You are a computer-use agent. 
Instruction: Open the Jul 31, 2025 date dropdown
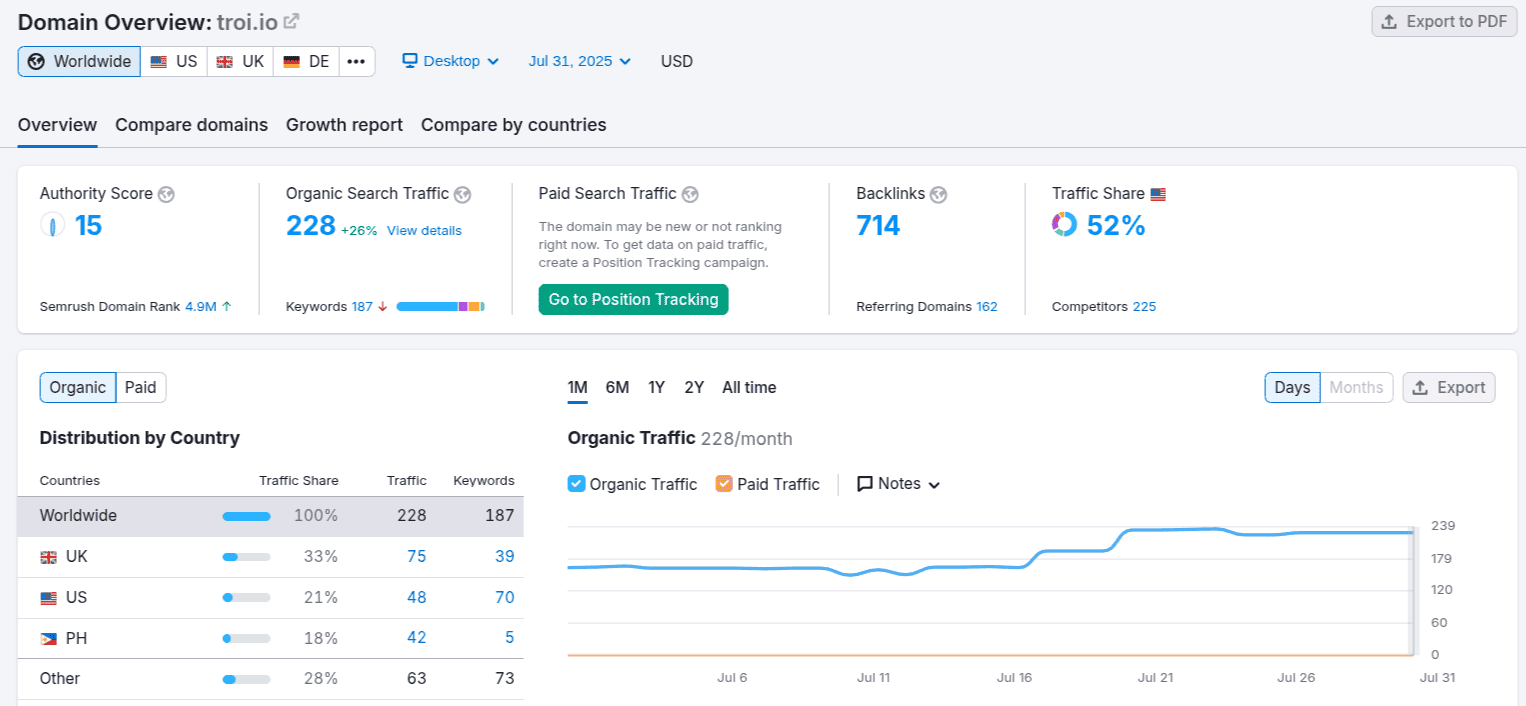click(580, 61)
